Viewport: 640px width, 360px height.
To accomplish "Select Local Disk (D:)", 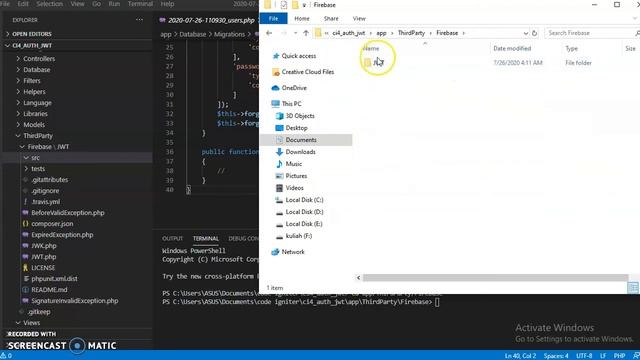I will 304,212.
